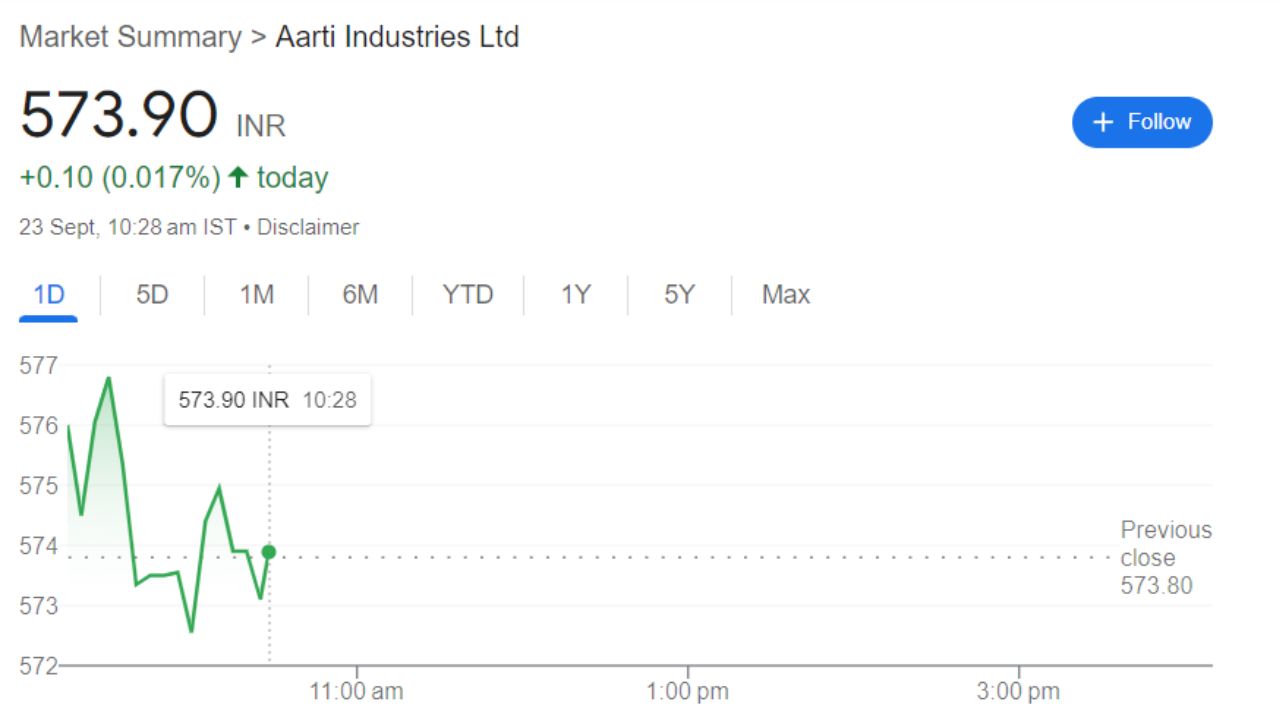Click the INR currency label

(261, 126)
